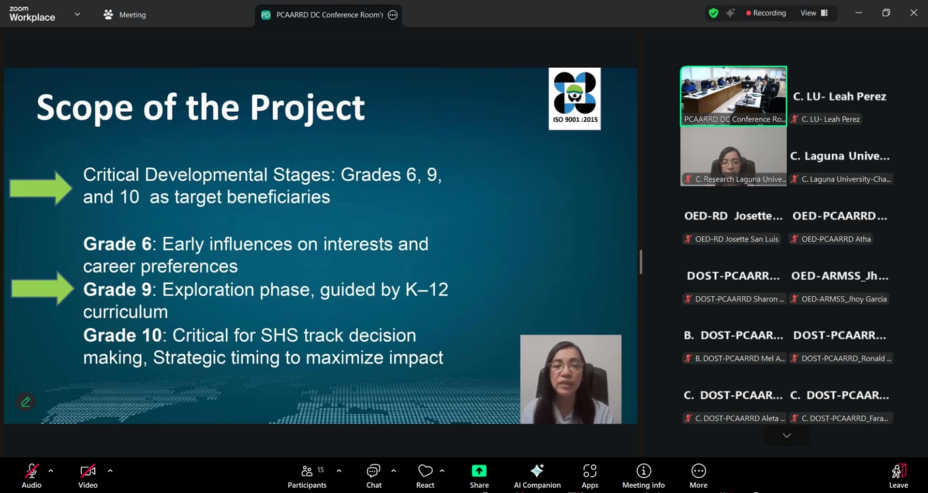Open the View layout menu

[x=813, y=13]
